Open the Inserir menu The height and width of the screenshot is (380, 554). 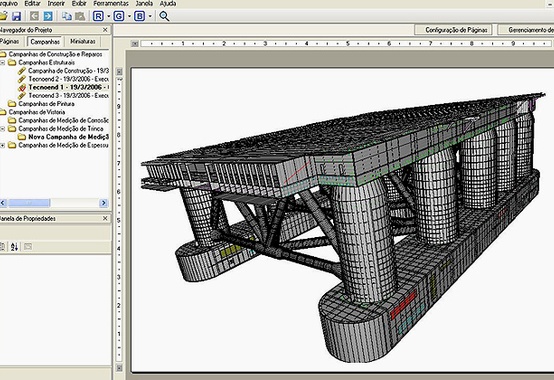[x=56, y=4]
